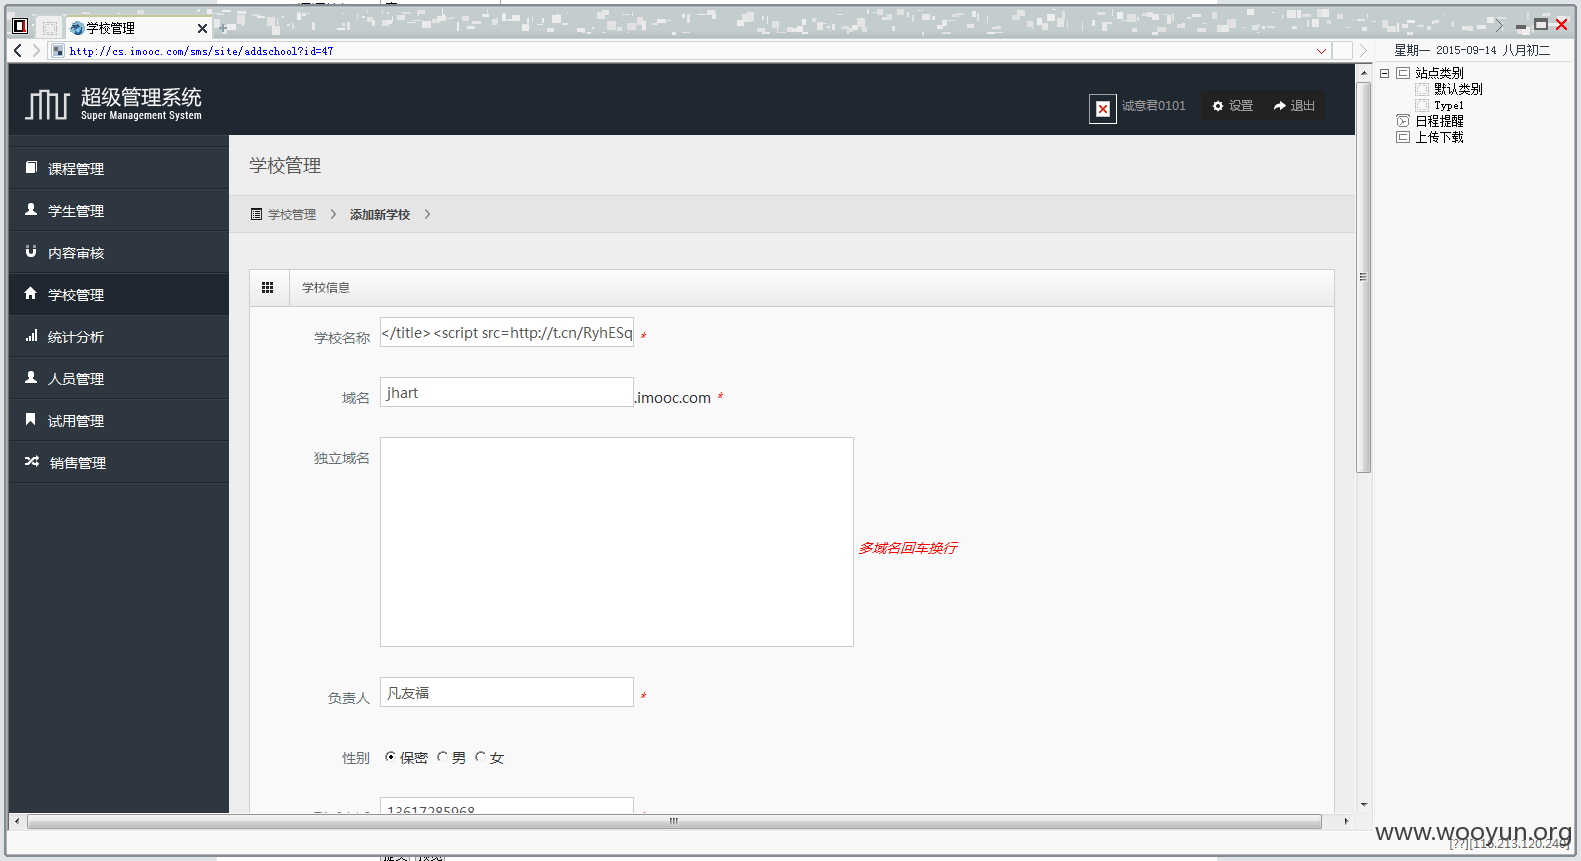The height and width of the screenshot is (861, 1581).
Task: Open 销售管理 in the sidebar
Action: [119, 462]
